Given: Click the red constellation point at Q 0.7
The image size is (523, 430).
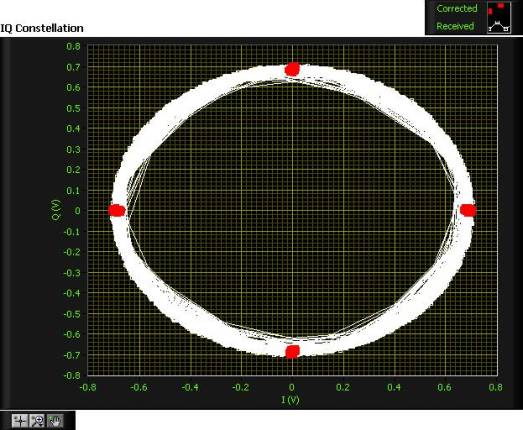Looking at the screenshot, I should [x=293, y=69].
